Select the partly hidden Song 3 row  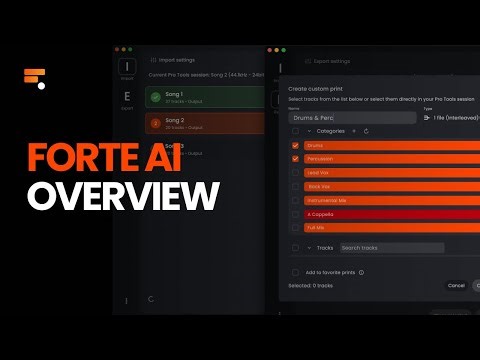point(205,149)
